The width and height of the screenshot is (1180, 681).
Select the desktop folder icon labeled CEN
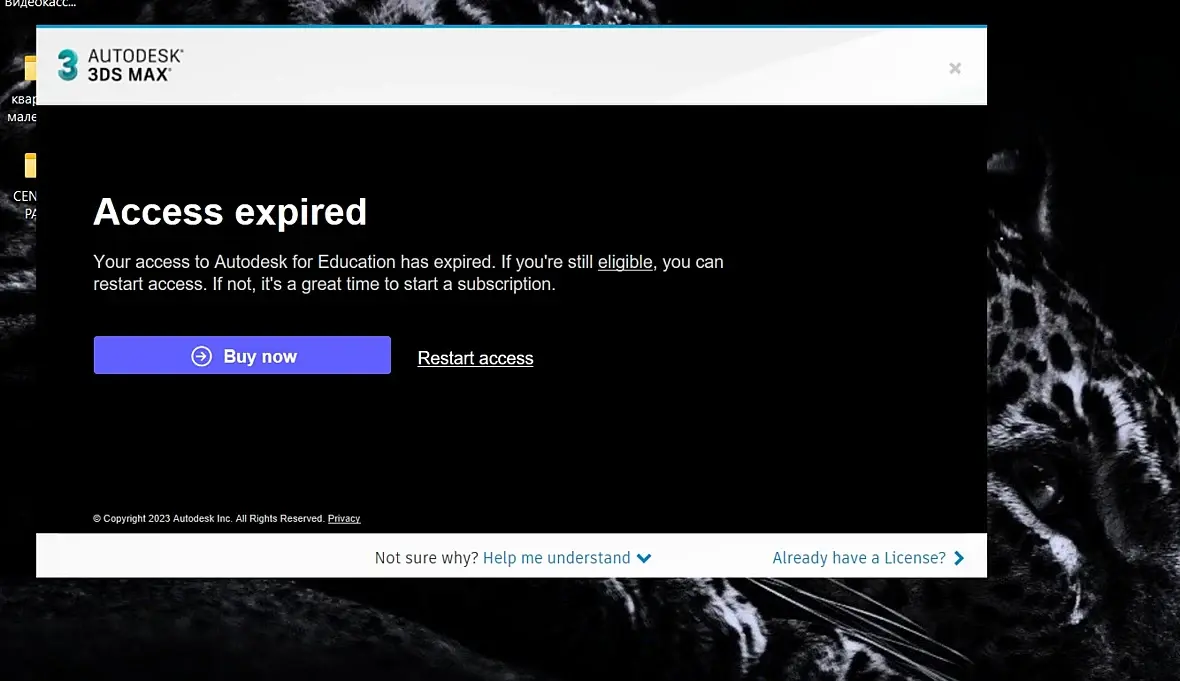click(30, 166)
